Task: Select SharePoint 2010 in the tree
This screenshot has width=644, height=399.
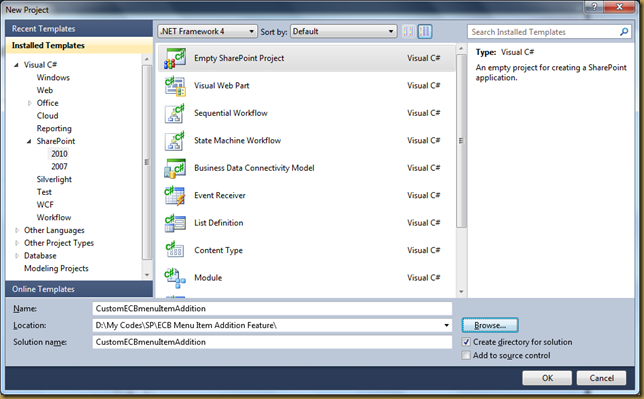Action: click(59, 154)
